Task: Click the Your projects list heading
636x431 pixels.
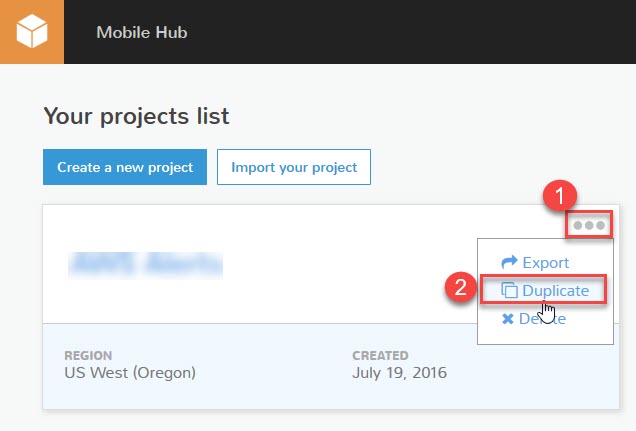Action: coord(136,116)
